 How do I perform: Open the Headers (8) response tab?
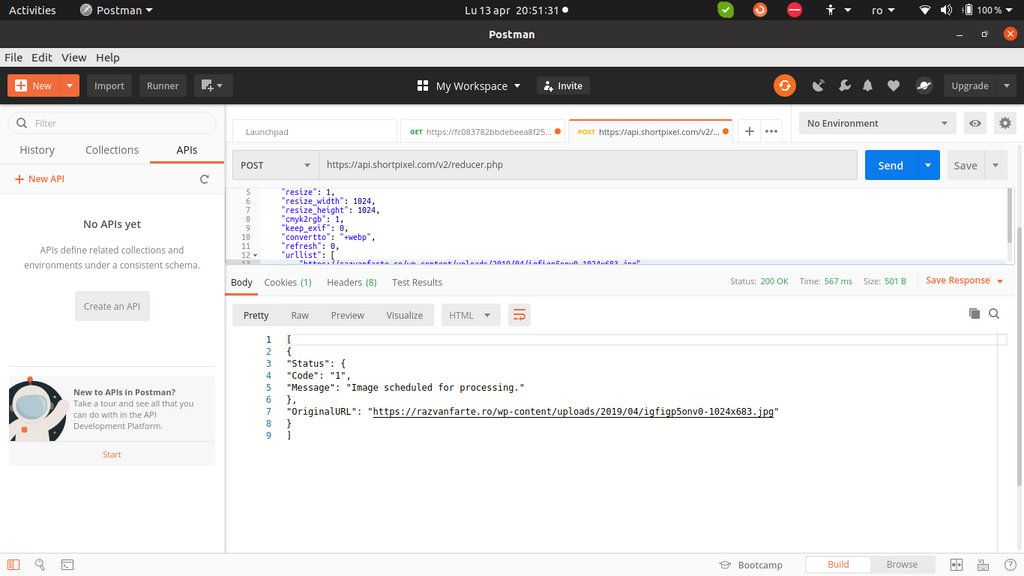[351, 283]
